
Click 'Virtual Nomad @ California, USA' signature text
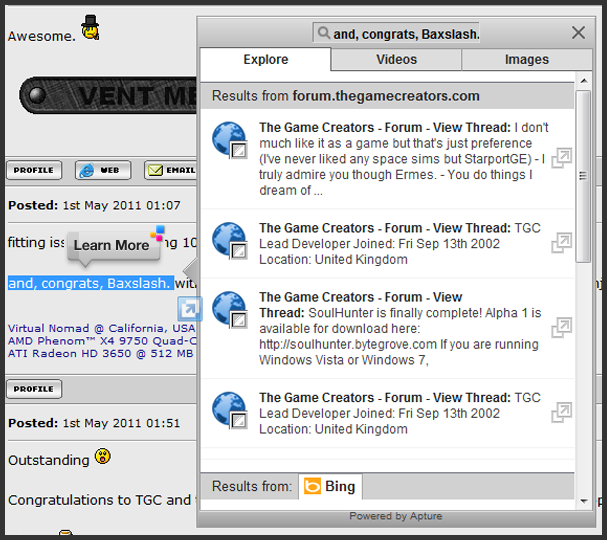(x=101, y=328)
